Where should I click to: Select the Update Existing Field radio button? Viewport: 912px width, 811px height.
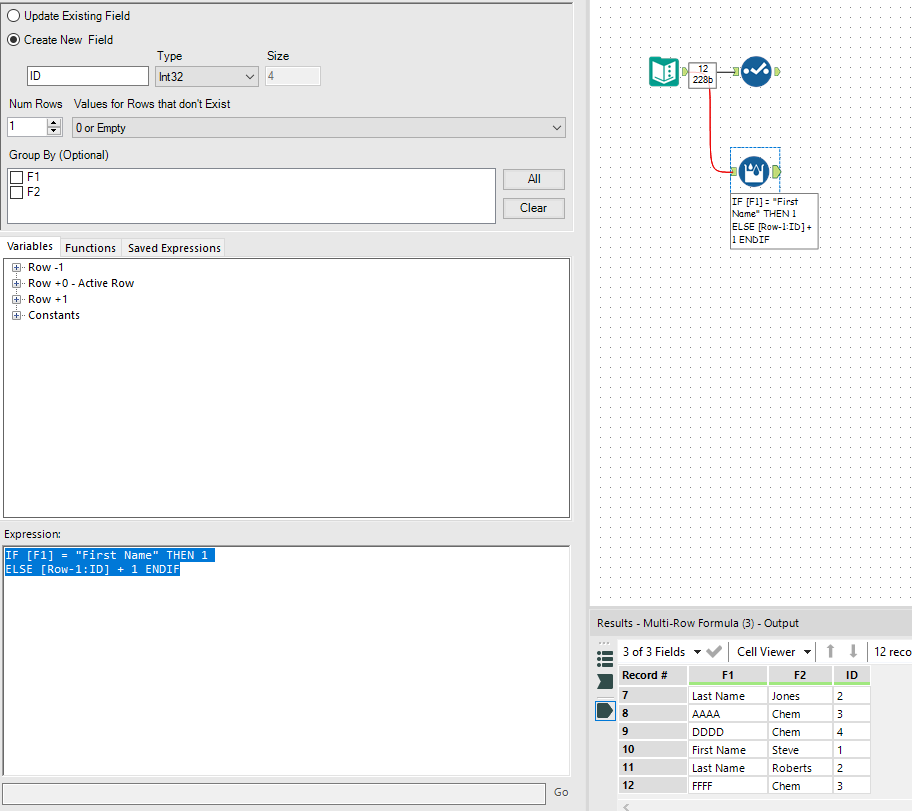click(14, 16)
